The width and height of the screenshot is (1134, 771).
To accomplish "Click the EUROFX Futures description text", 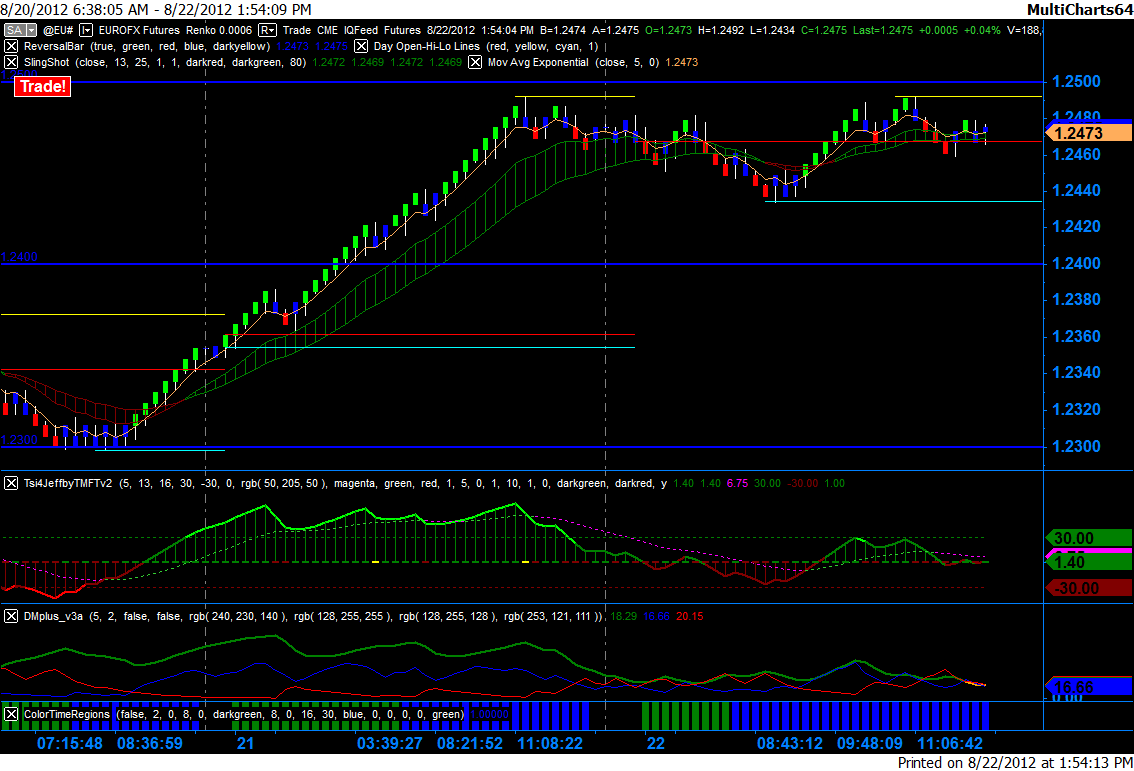I will pyautogui.click(x=139, y=30).
